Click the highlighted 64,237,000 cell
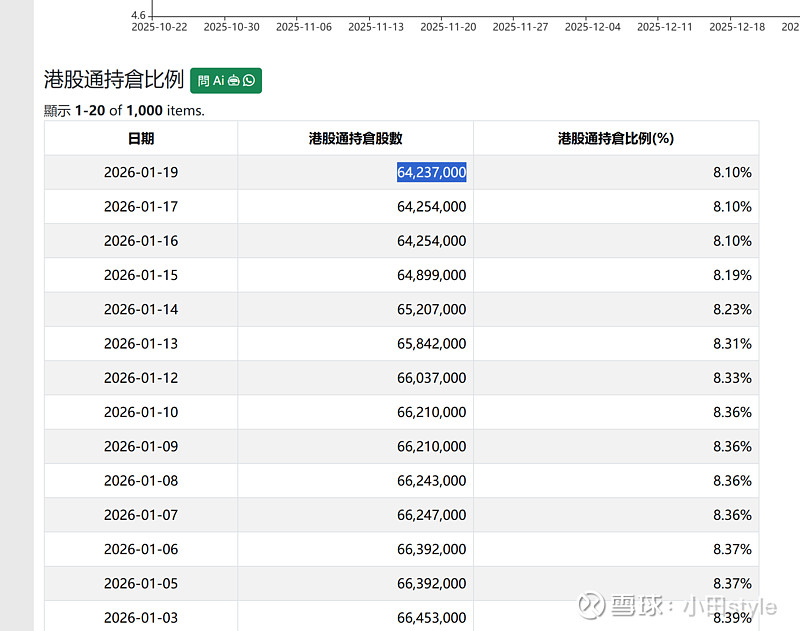 (431, 173)
